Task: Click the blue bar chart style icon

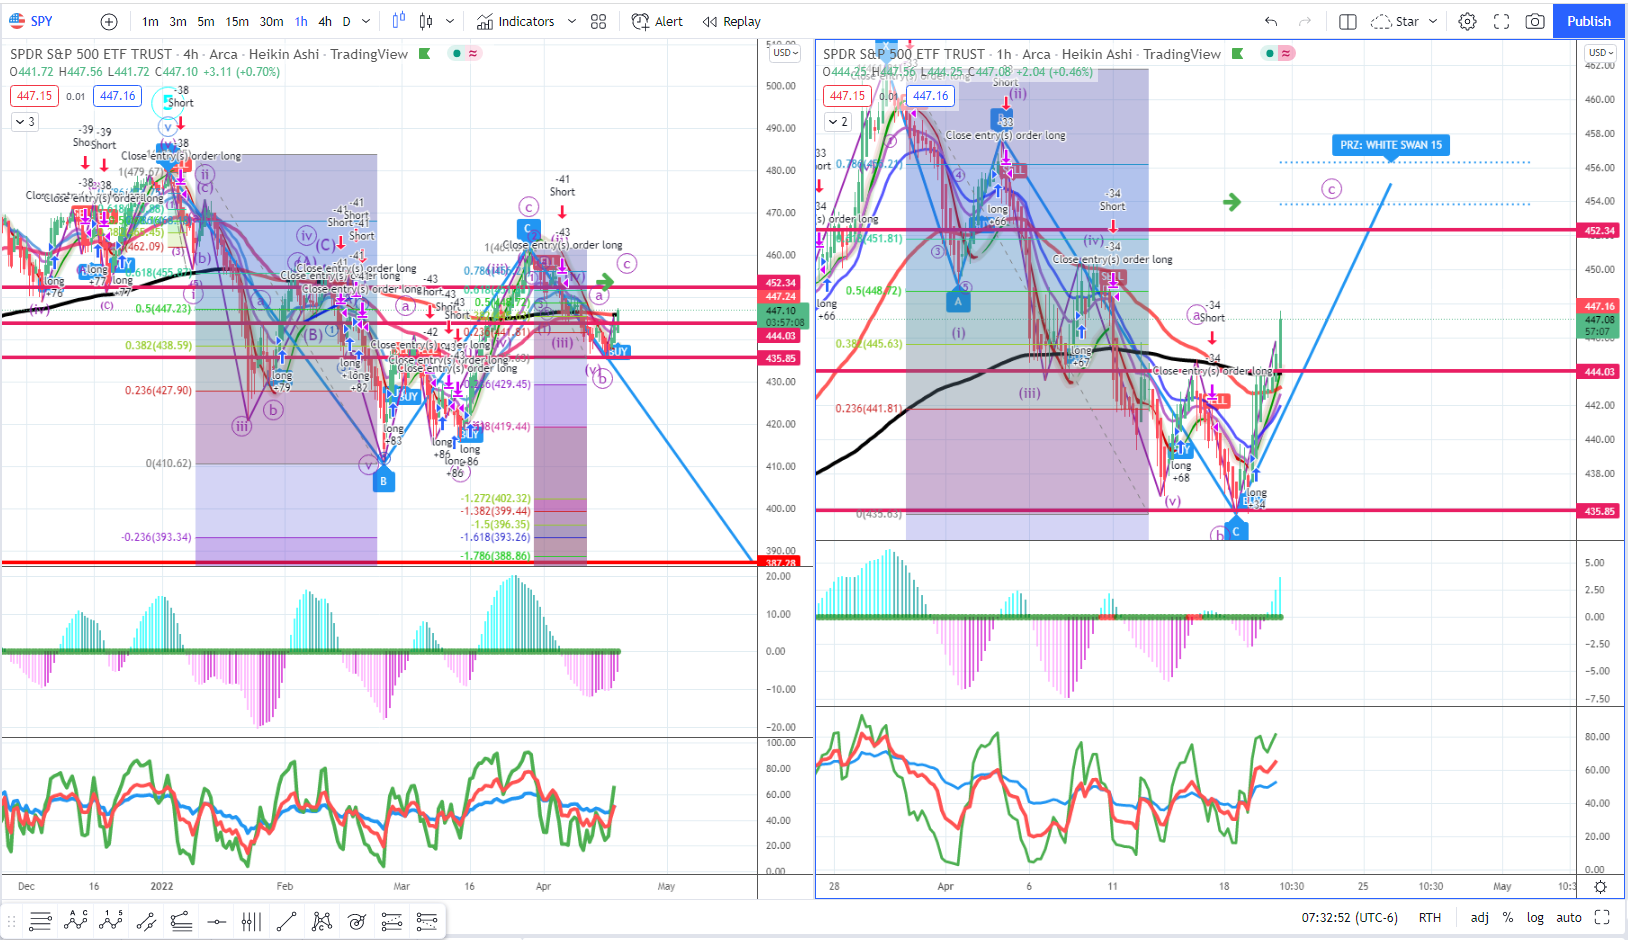Action: coord(398,21)
